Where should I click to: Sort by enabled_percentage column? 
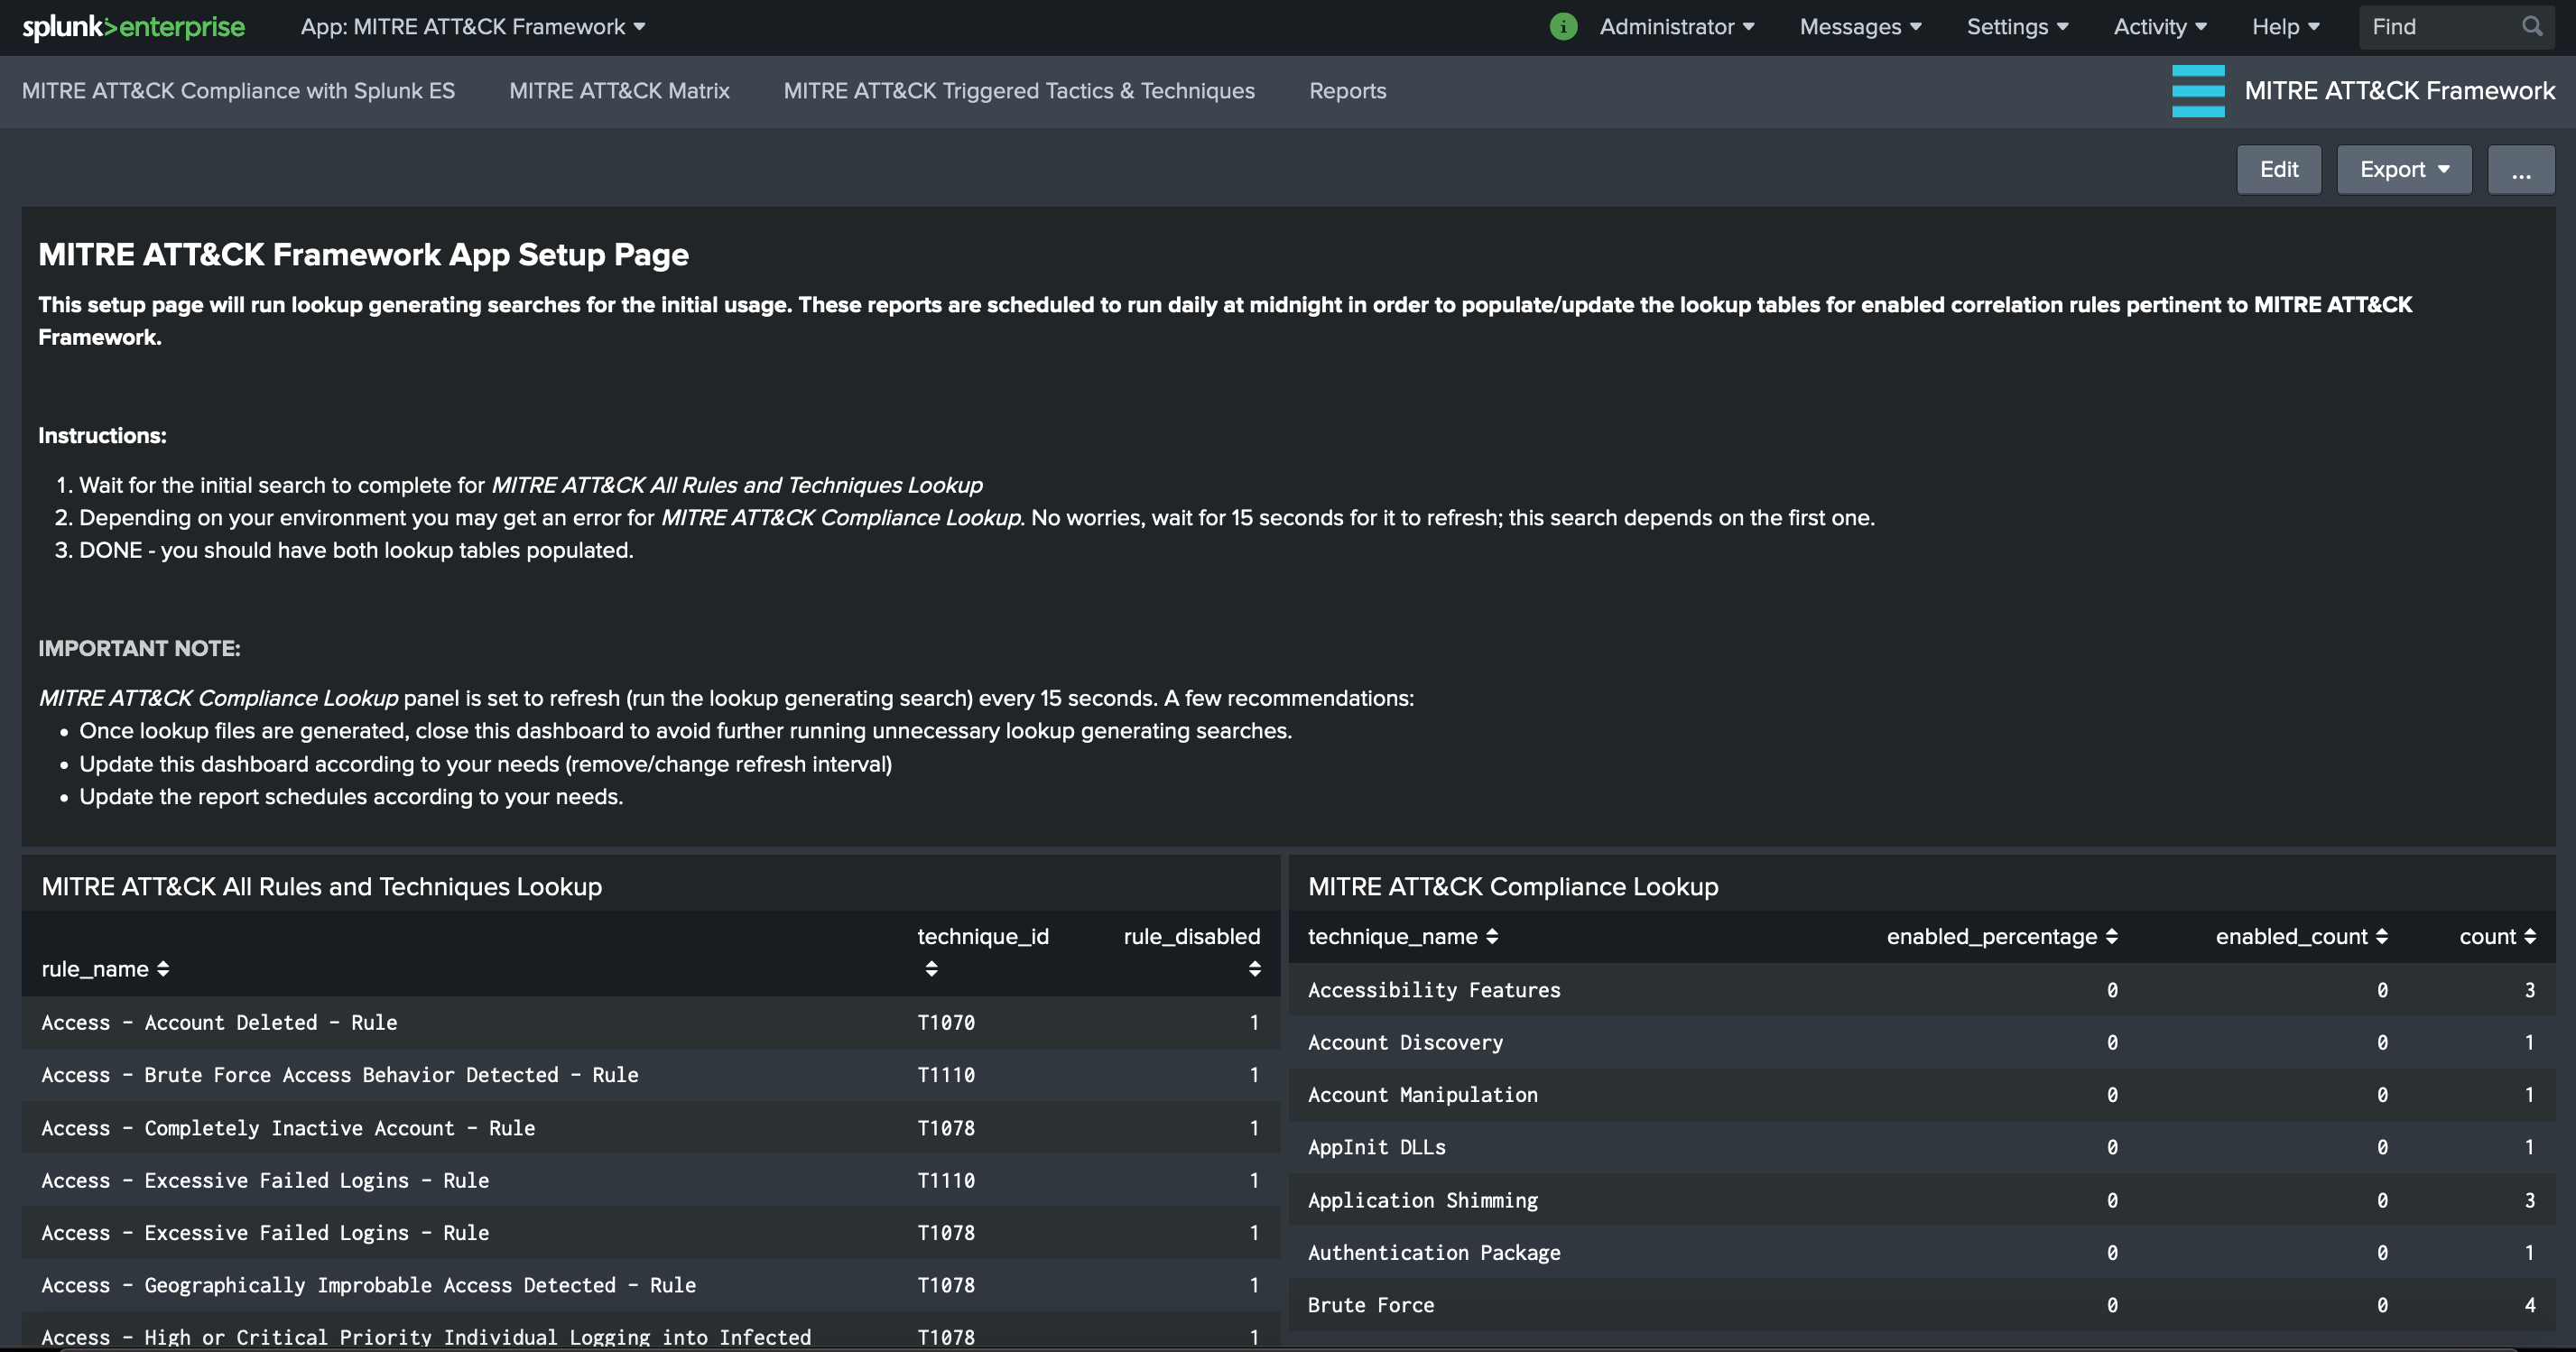pos(2111,937)
